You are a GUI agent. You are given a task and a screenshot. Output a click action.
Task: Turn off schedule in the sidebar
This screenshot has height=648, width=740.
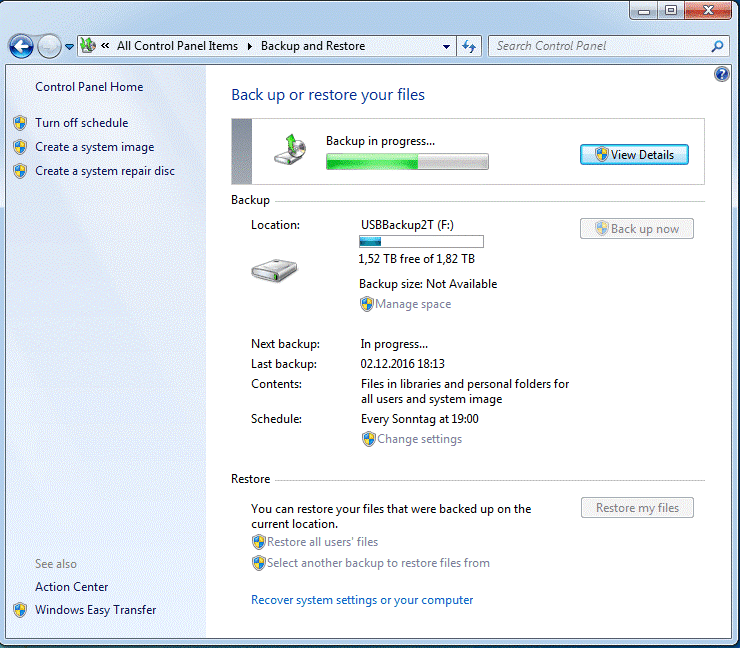point(81,123)
